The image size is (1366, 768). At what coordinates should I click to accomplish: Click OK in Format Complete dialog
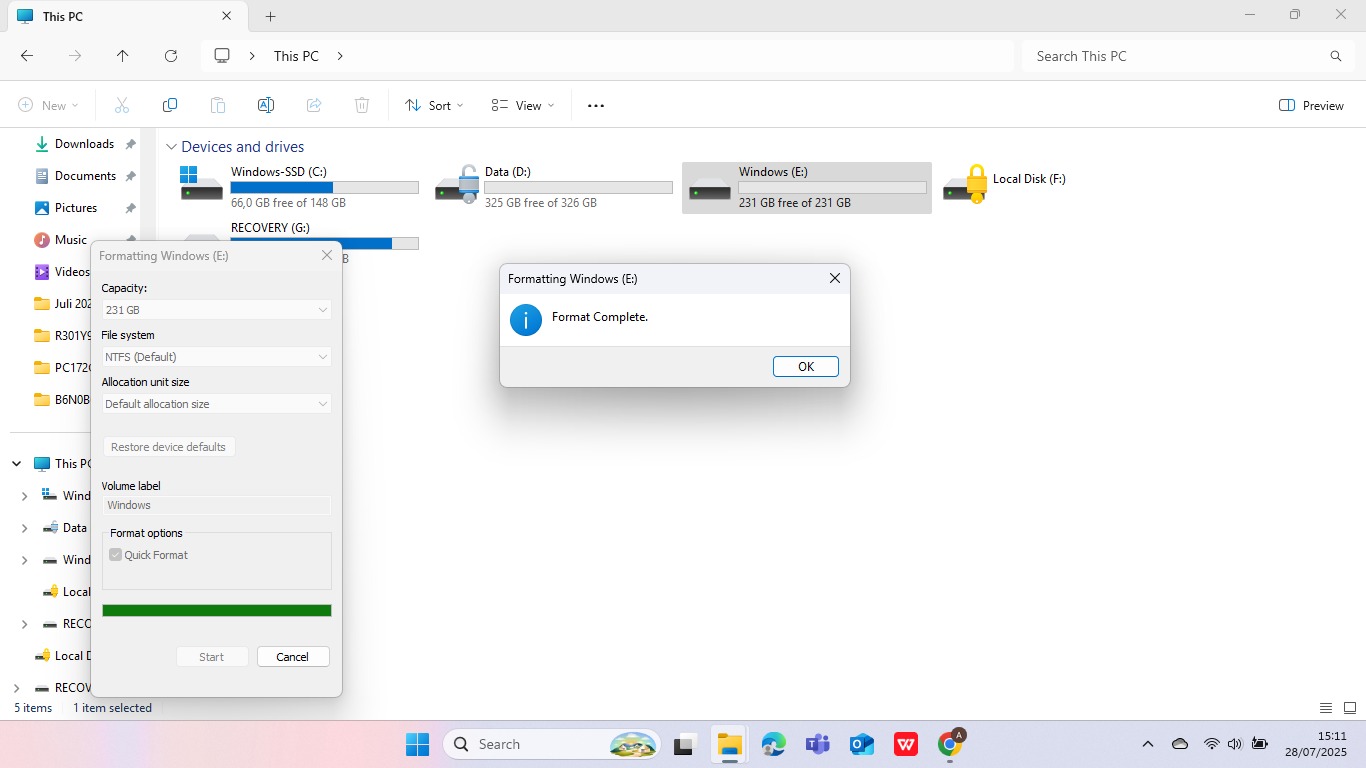pyautogui.click(x=805, y=367)
